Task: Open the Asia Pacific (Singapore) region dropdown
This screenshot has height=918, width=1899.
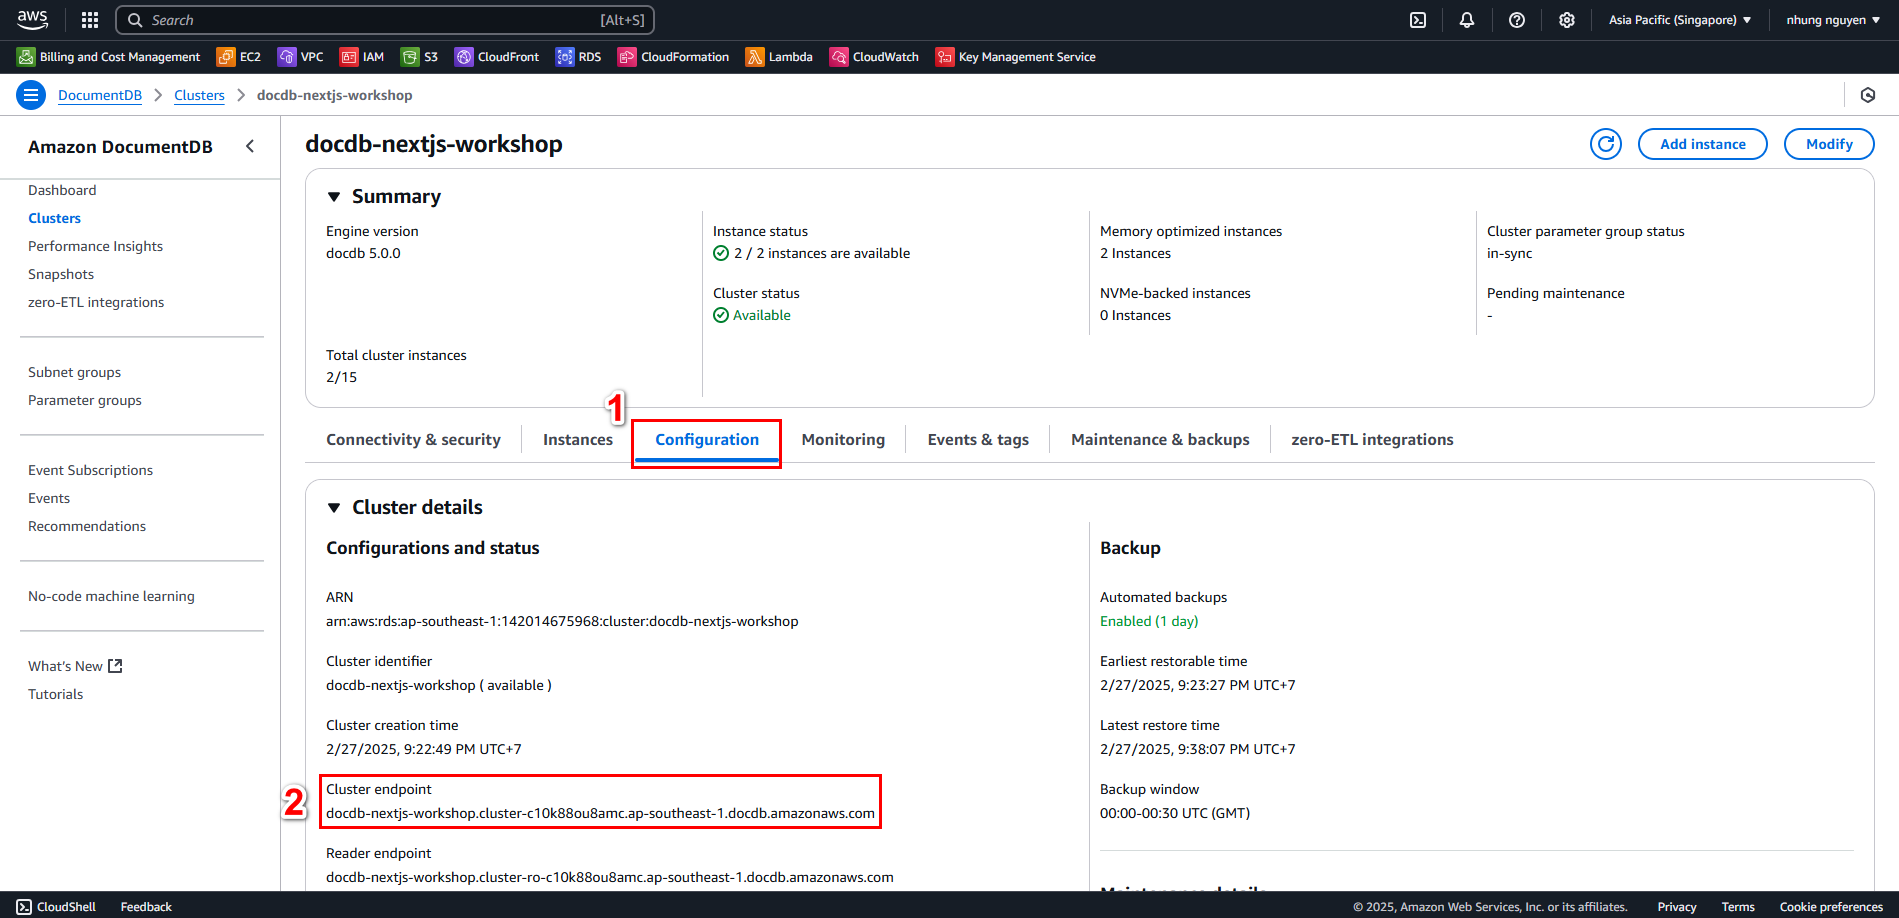Action: 1680,20
